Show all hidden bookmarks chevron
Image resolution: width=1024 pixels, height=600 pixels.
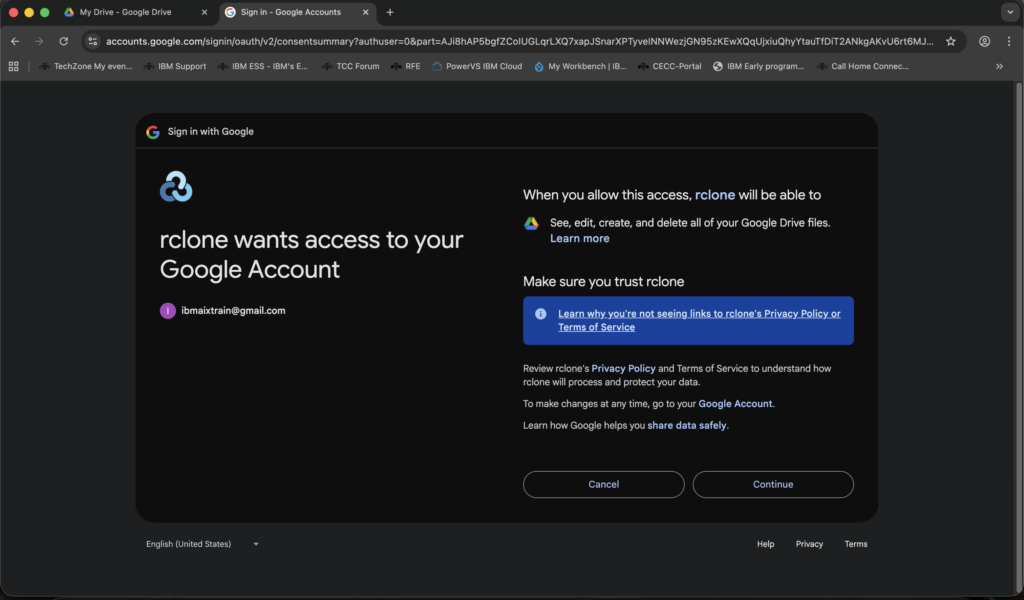(999, 66)
